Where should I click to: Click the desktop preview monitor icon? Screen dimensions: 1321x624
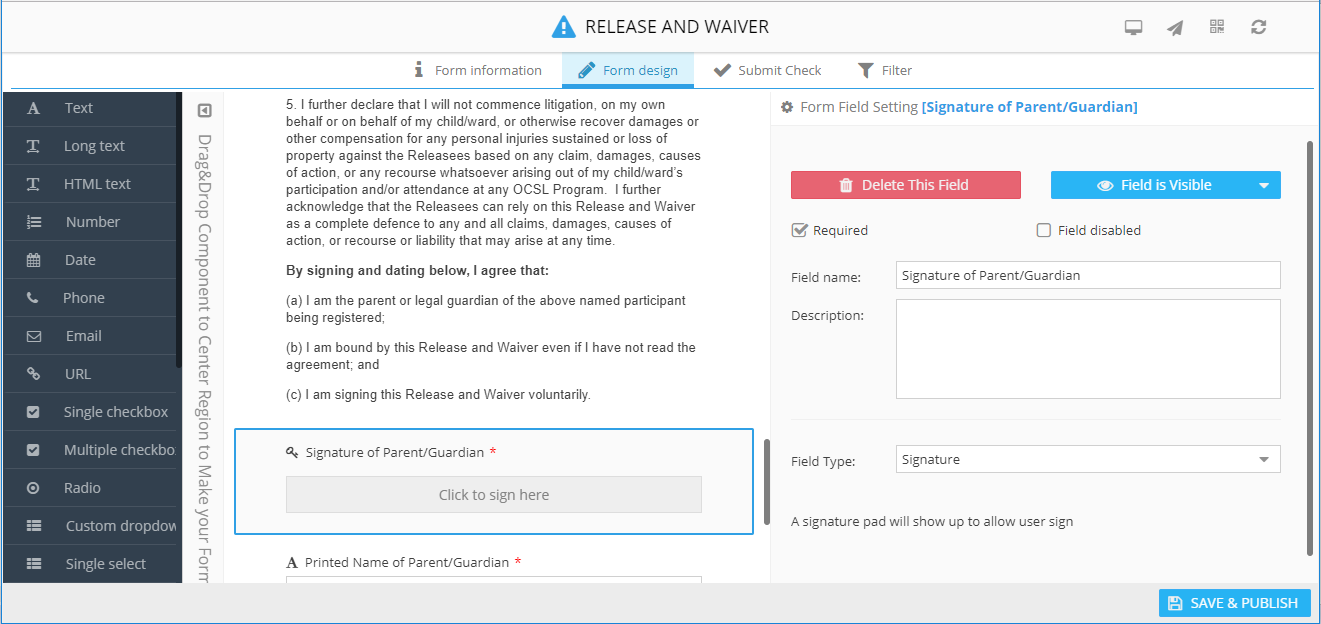point(1133,28)
